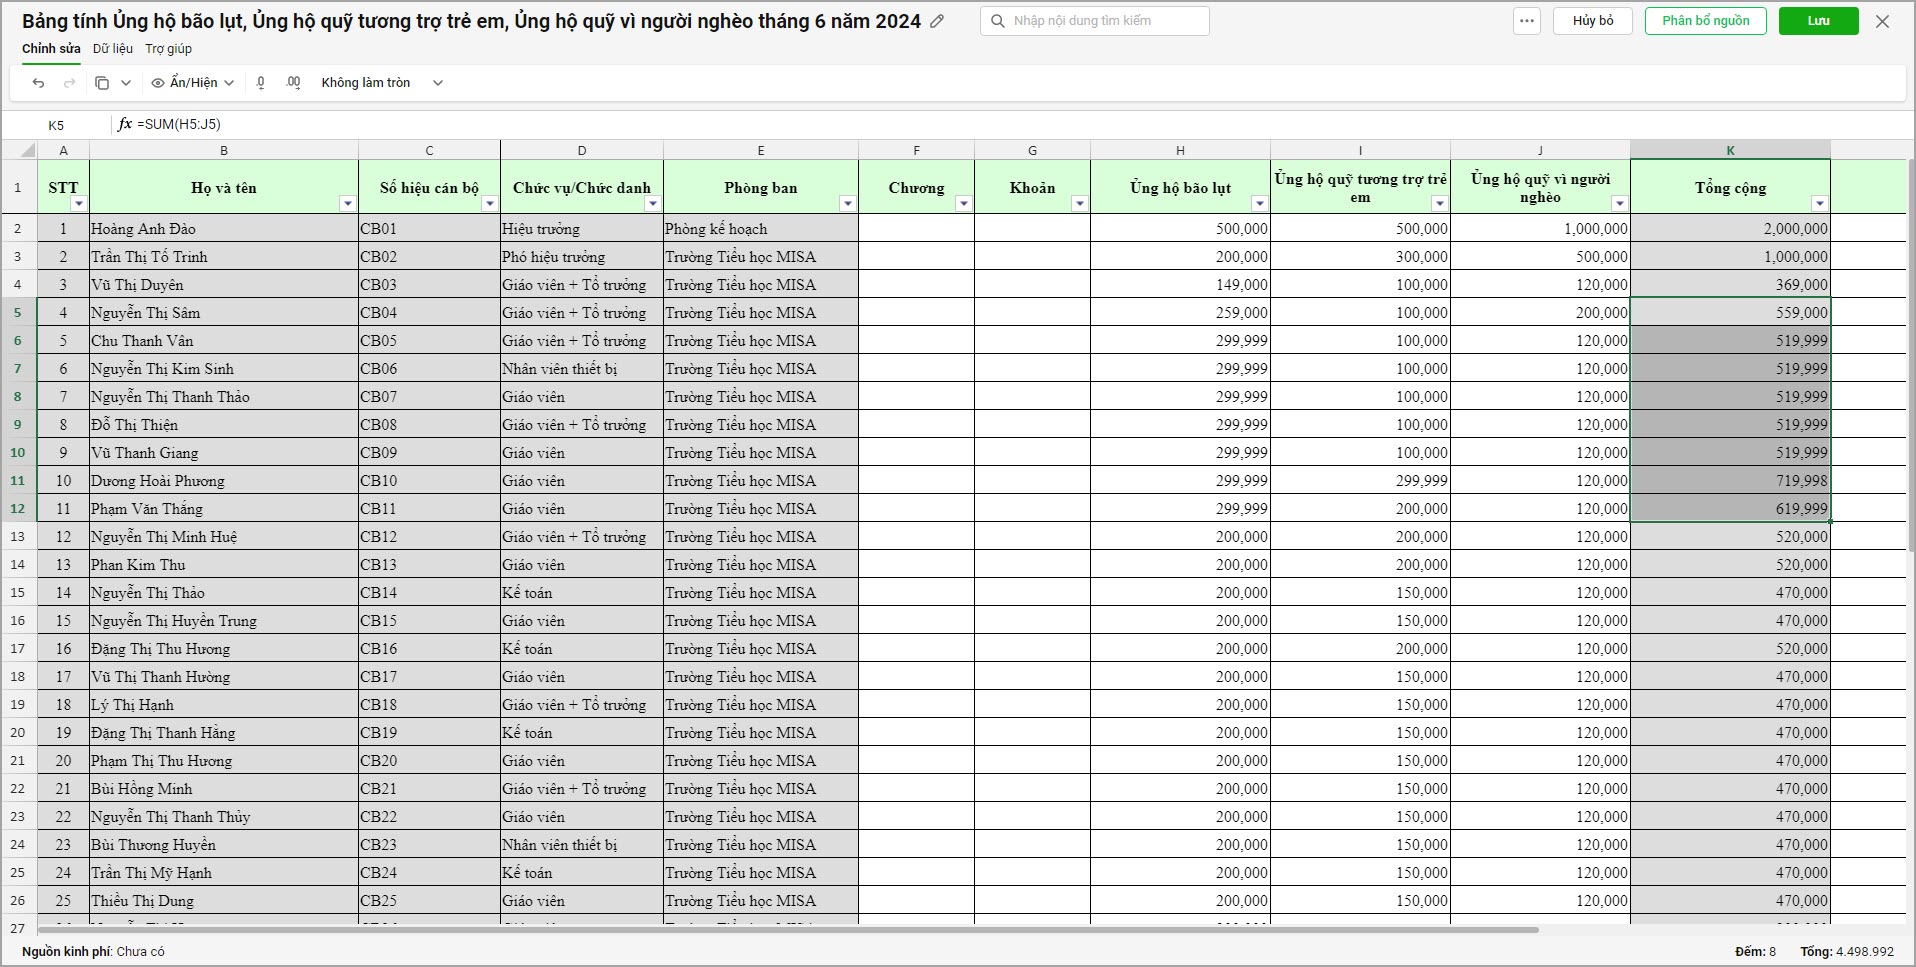Open filter dropdown on Phòng ban column
This screenshot has height=967, width=1916.
[847, 204]
